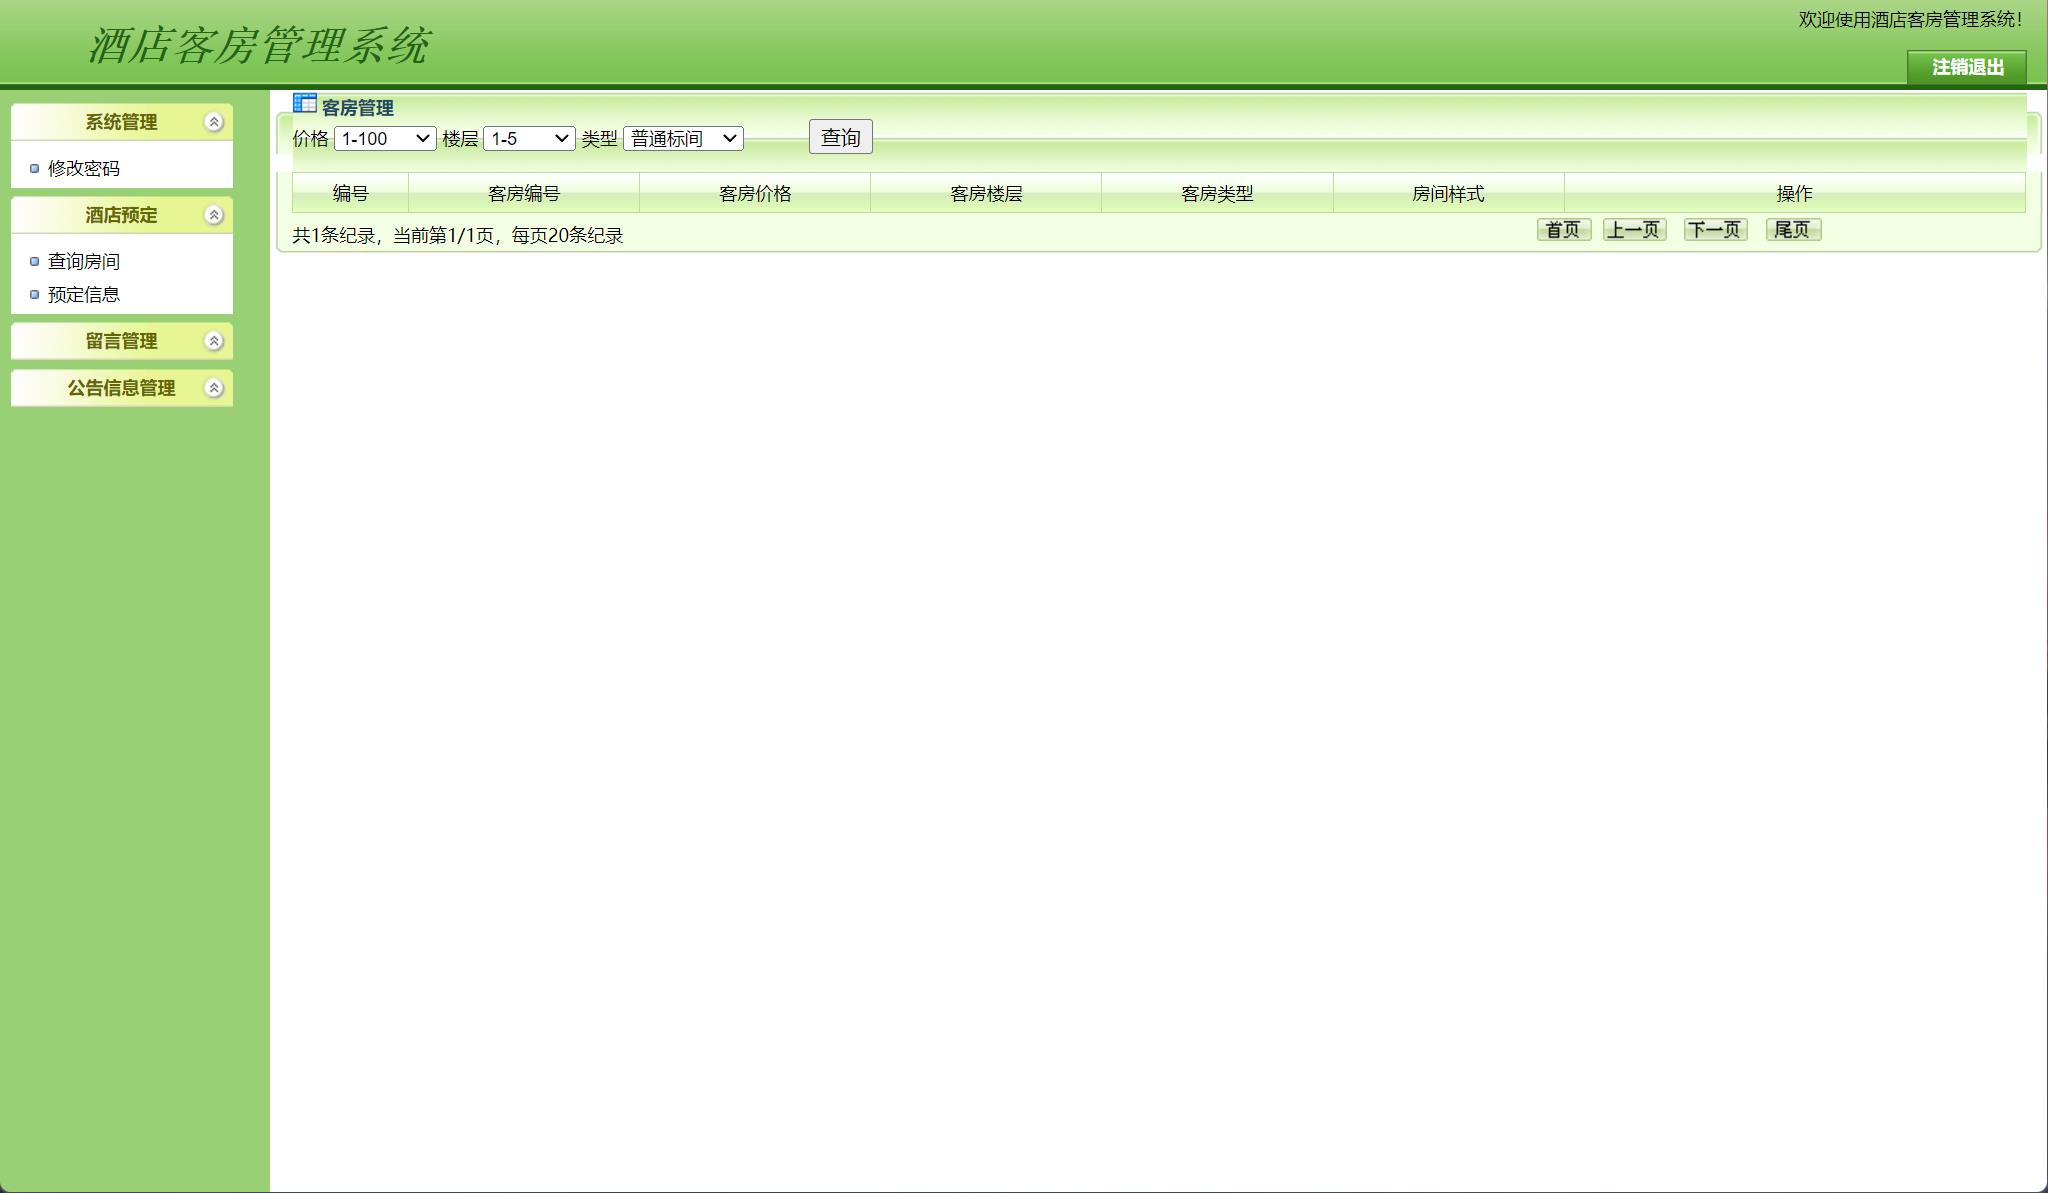Click the 客房管理 table icon
The height and width of the screenshot is (1193, 2048).
(x=305, y=103)
